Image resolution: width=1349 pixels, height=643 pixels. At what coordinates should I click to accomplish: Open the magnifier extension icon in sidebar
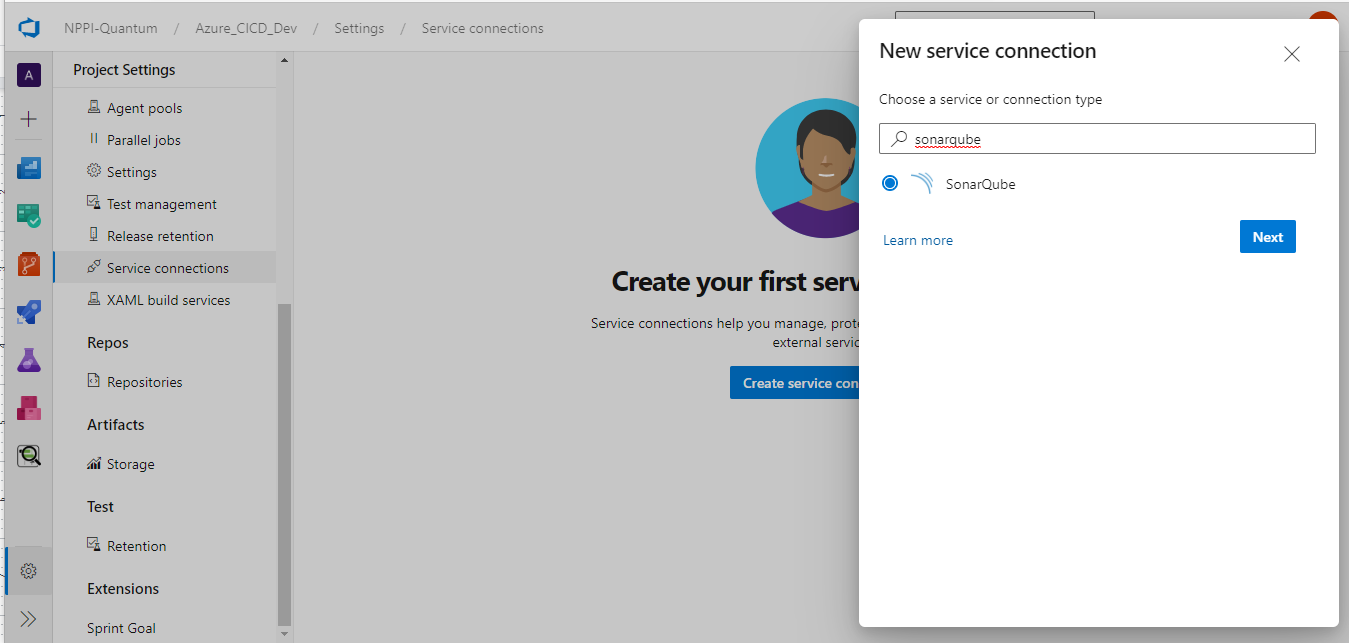tap(29, 456)
